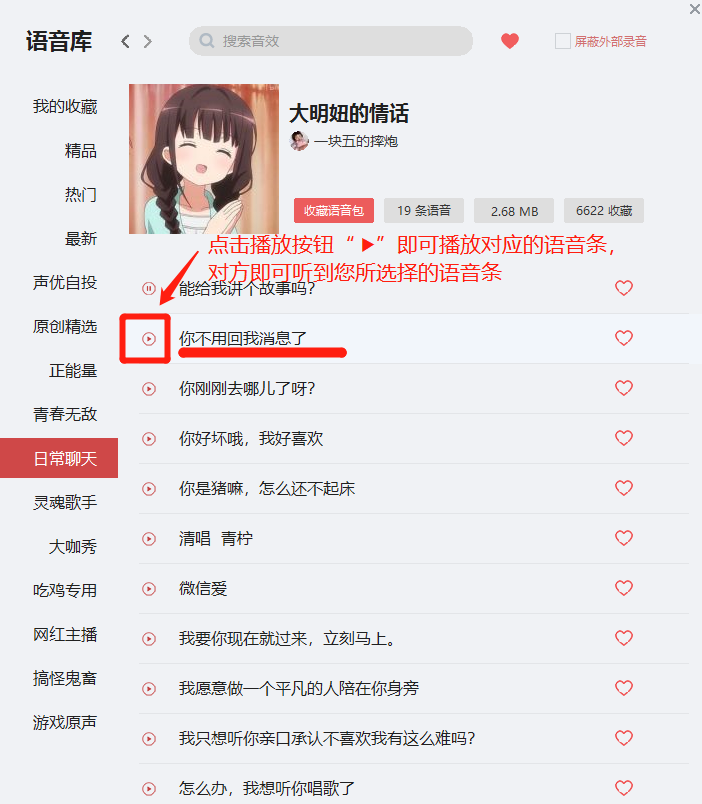The width and height of the screenshot is (702, 804).
Task: Switch to the 热门 category
Action: (x=81, y=195)
